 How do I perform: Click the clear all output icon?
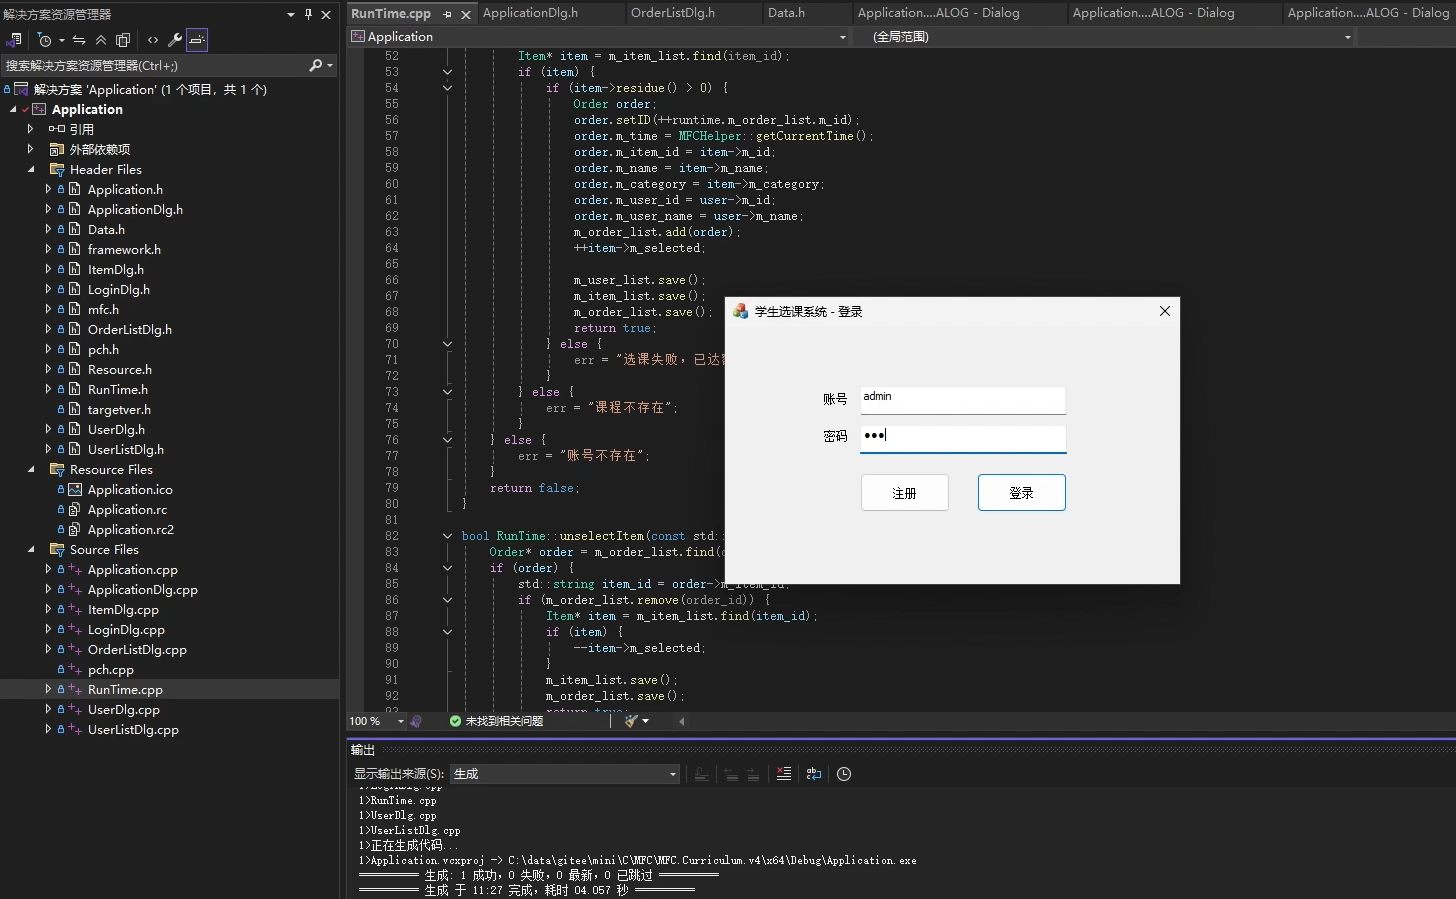(784, 774)
